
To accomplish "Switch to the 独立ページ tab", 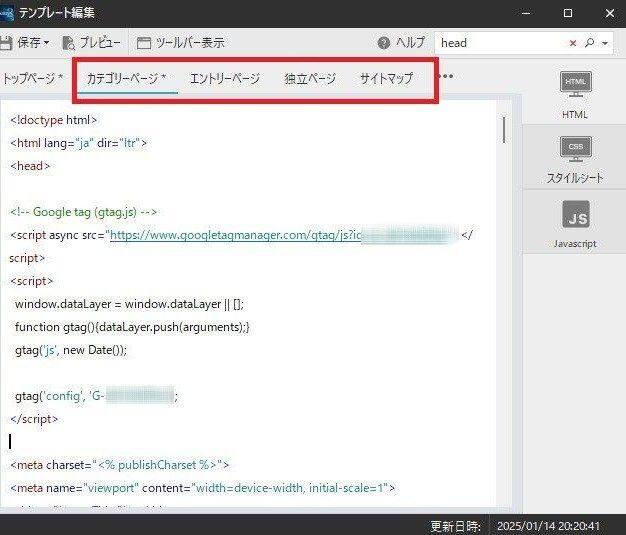I will tap(310, 79).
